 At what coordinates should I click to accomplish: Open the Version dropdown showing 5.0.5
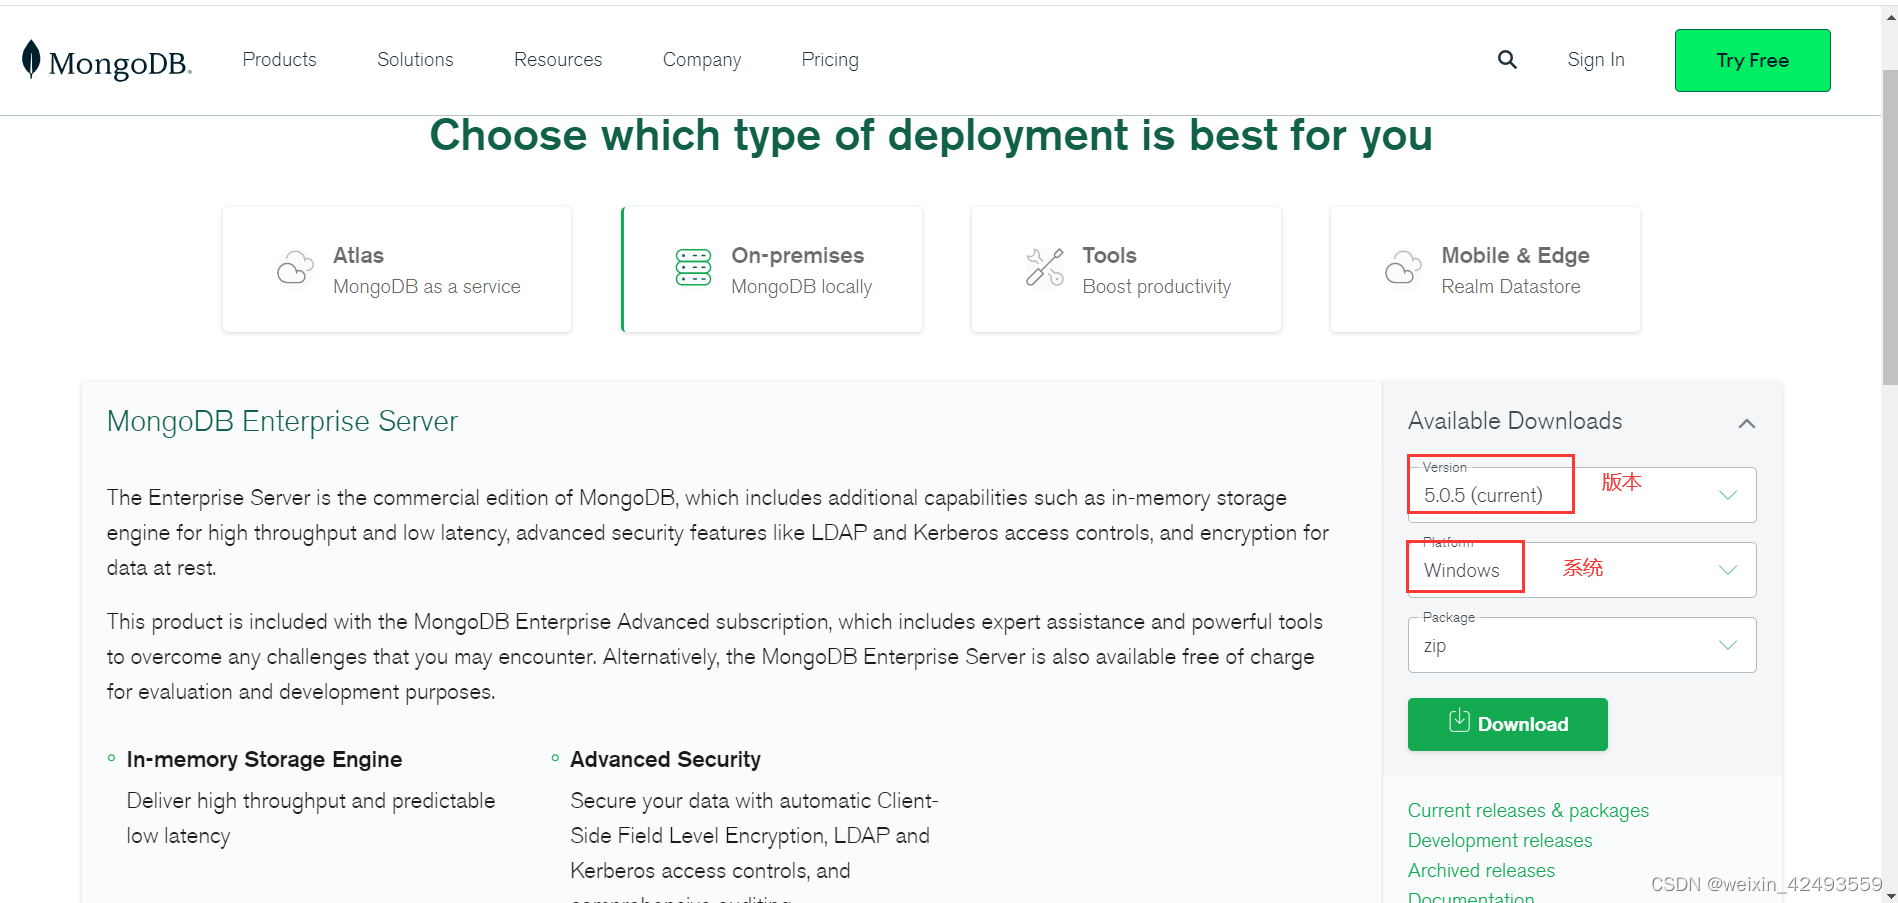1580,494
